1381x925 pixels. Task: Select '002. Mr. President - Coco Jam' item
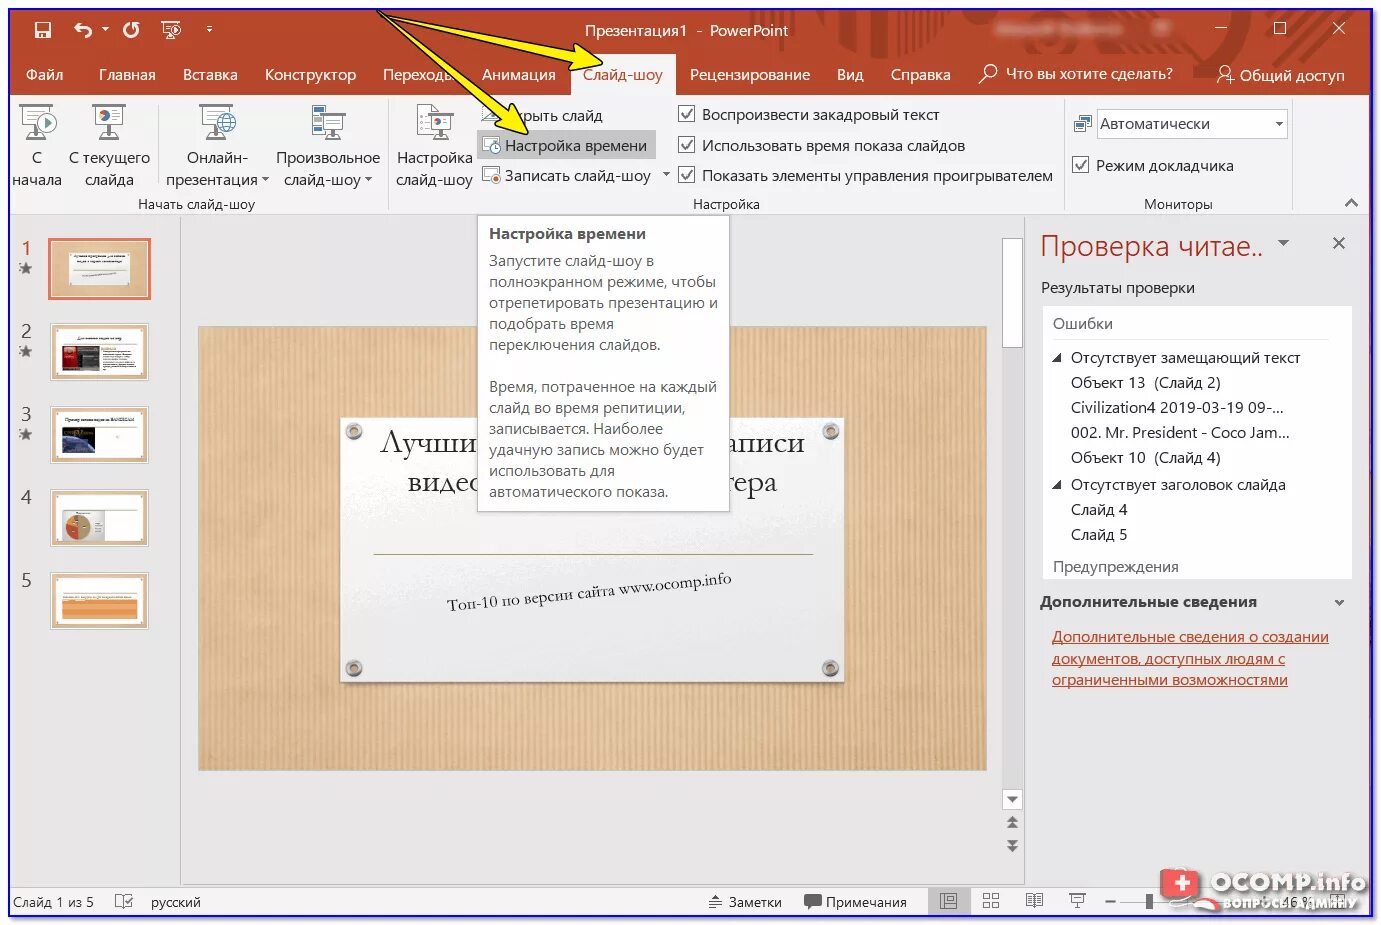[1180, 432]
